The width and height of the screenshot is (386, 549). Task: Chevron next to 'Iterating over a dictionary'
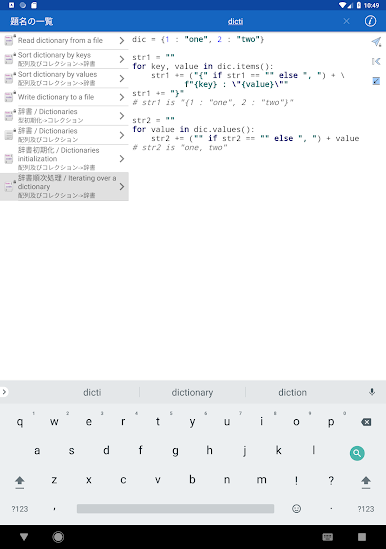coord(122,187)
